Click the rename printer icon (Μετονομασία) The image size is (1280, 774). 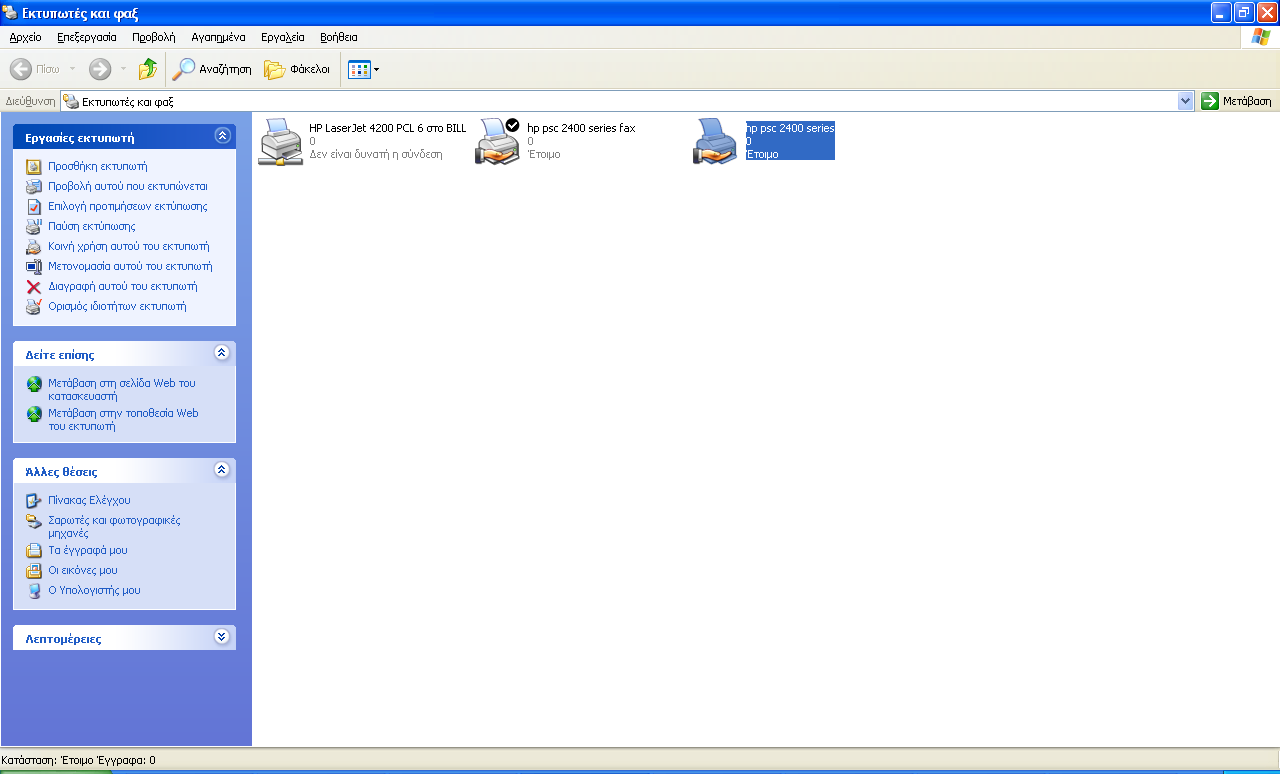pyautogui.click(x=34, y=266)
